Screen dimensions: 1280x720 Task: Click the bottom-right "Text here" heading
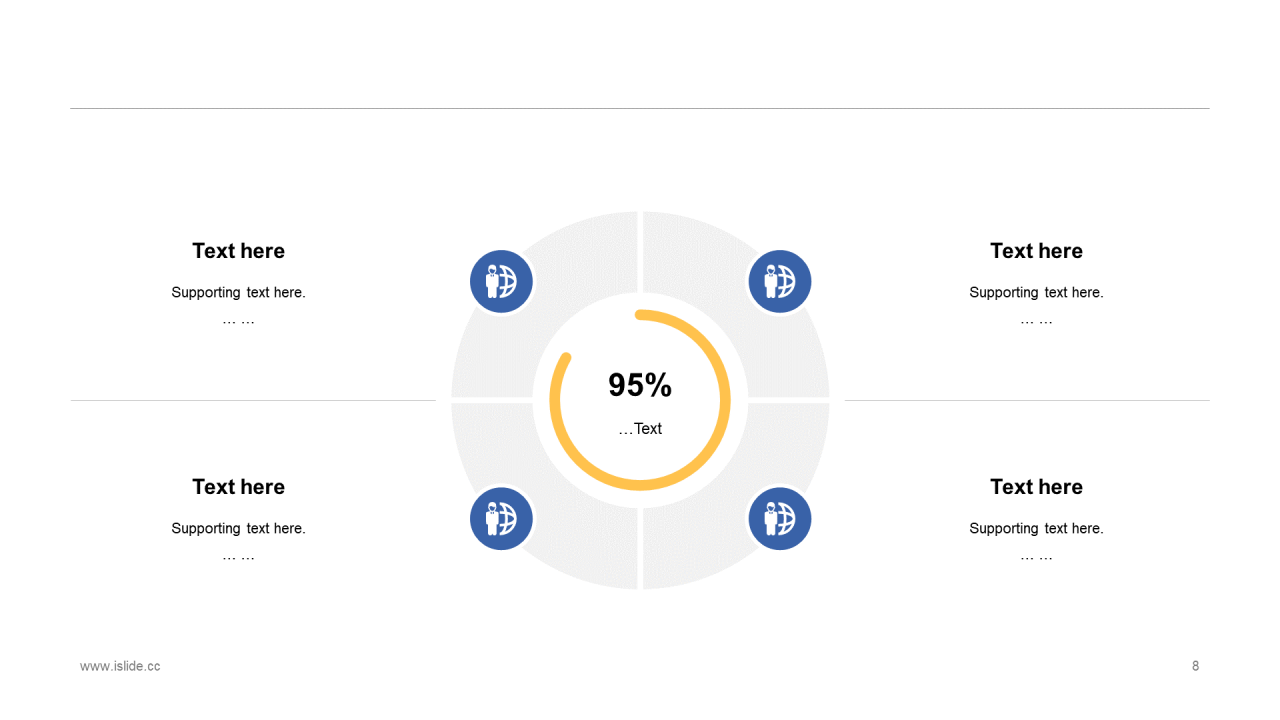(1036, 487)
